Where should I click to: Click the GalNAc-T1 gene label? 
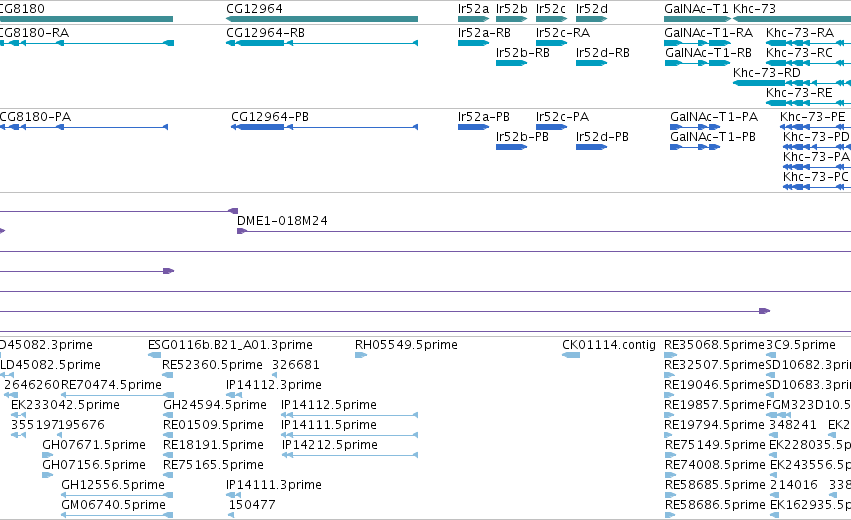696,9
